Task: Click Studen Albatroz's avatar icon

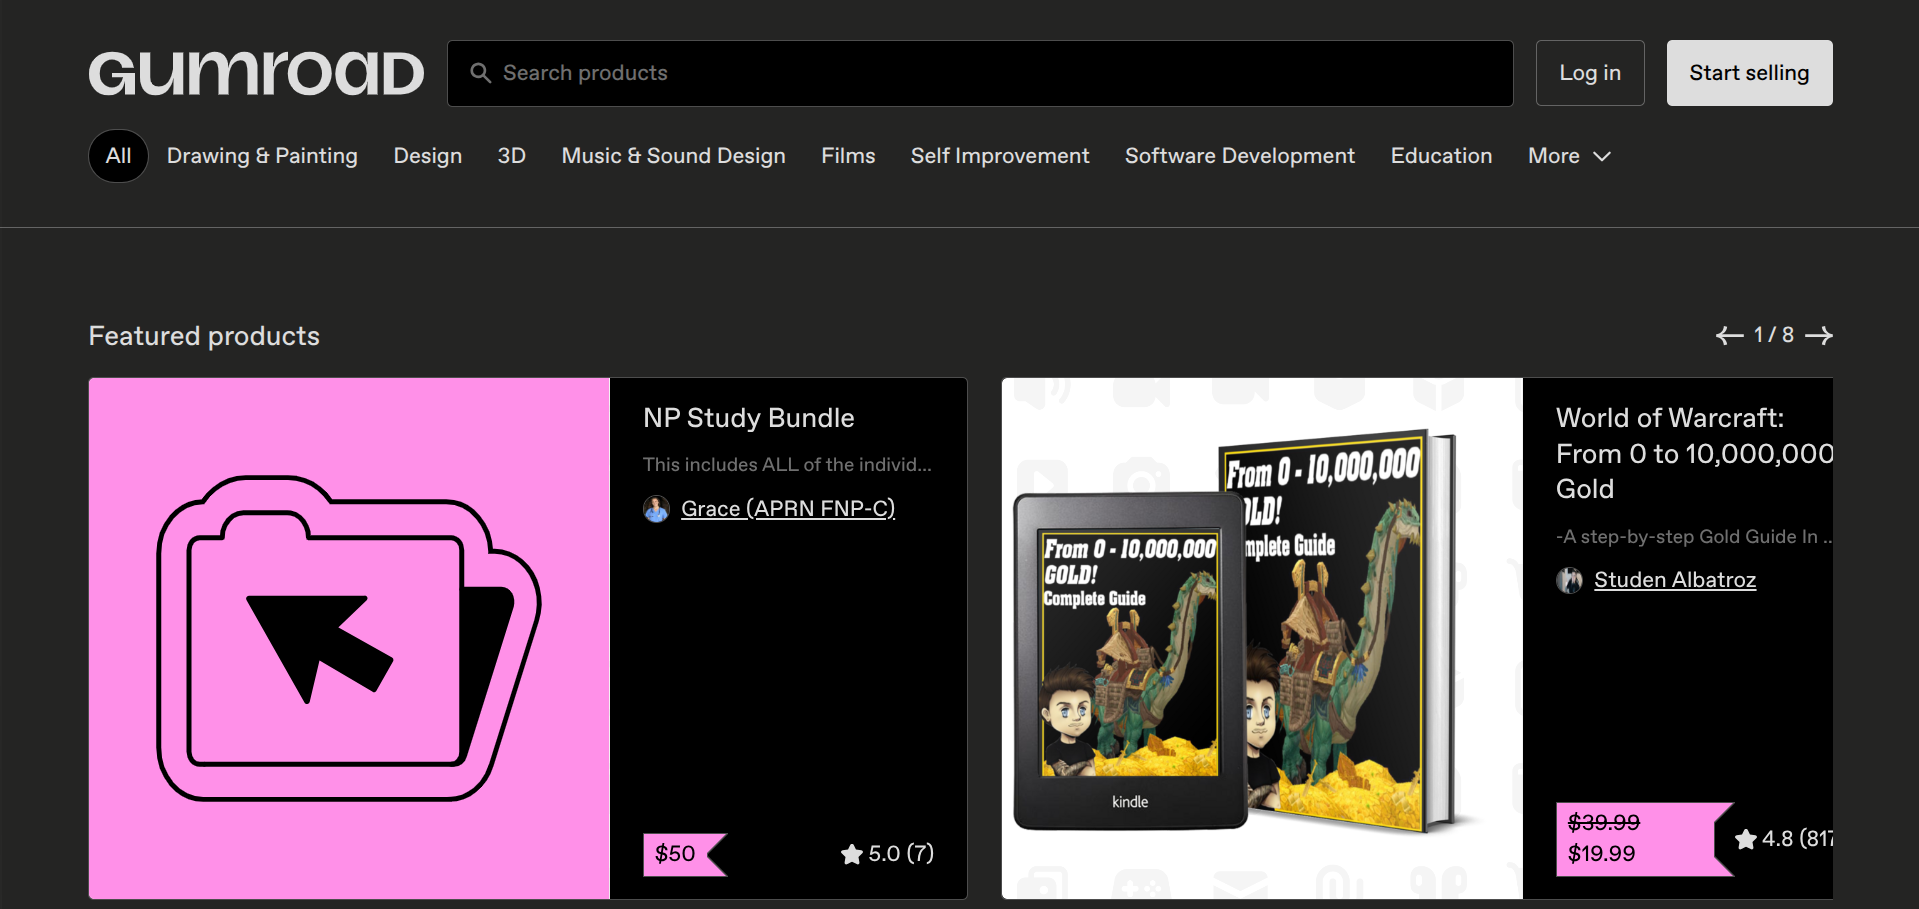Action: point(1569,580)
